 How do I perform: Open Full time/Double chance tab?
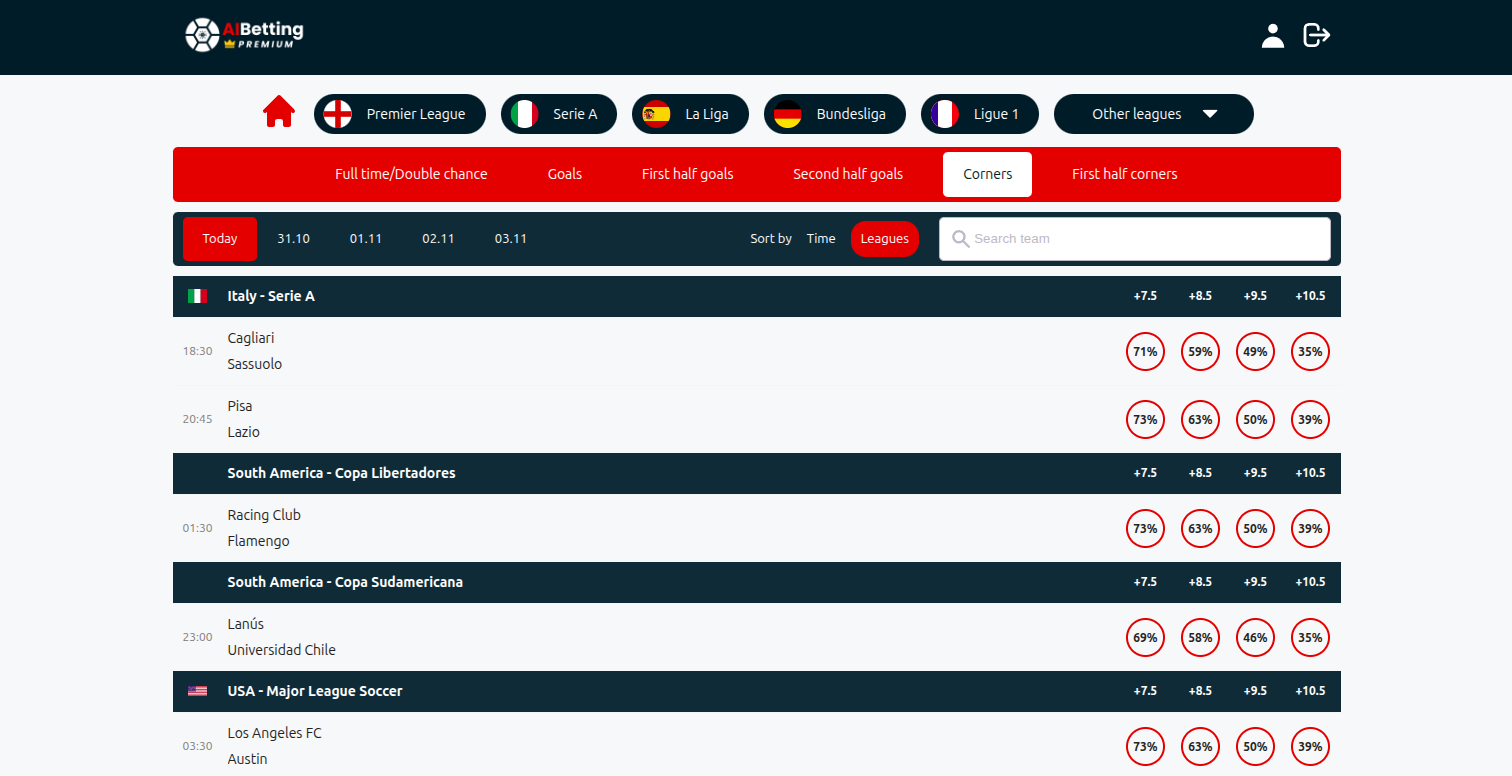coord(411,174)
